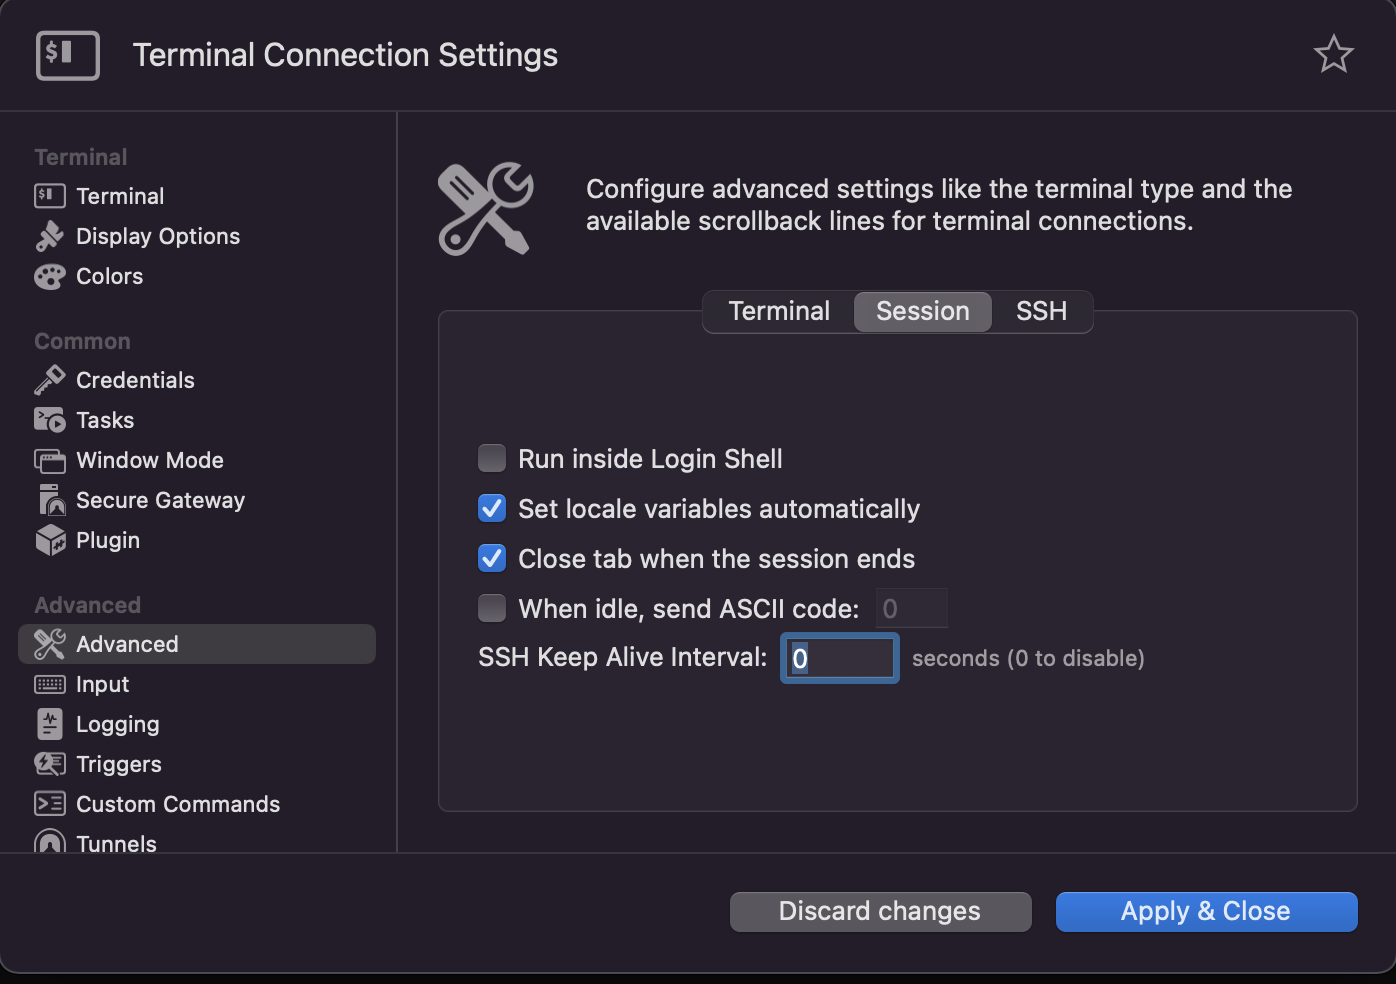Open Custom Commands via its icon
Screen dimensions: 1396x984
point(49,804)
